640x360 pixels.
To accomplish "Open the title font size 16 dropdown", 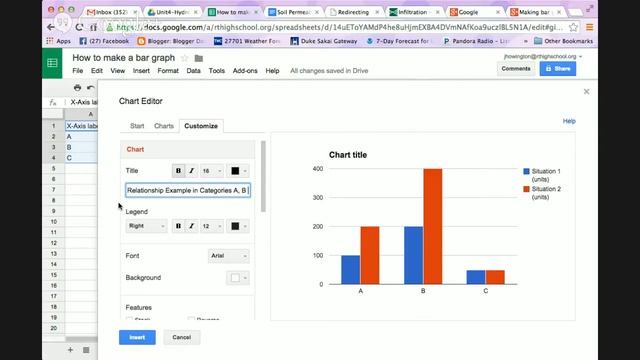I will tap(212, 171).
